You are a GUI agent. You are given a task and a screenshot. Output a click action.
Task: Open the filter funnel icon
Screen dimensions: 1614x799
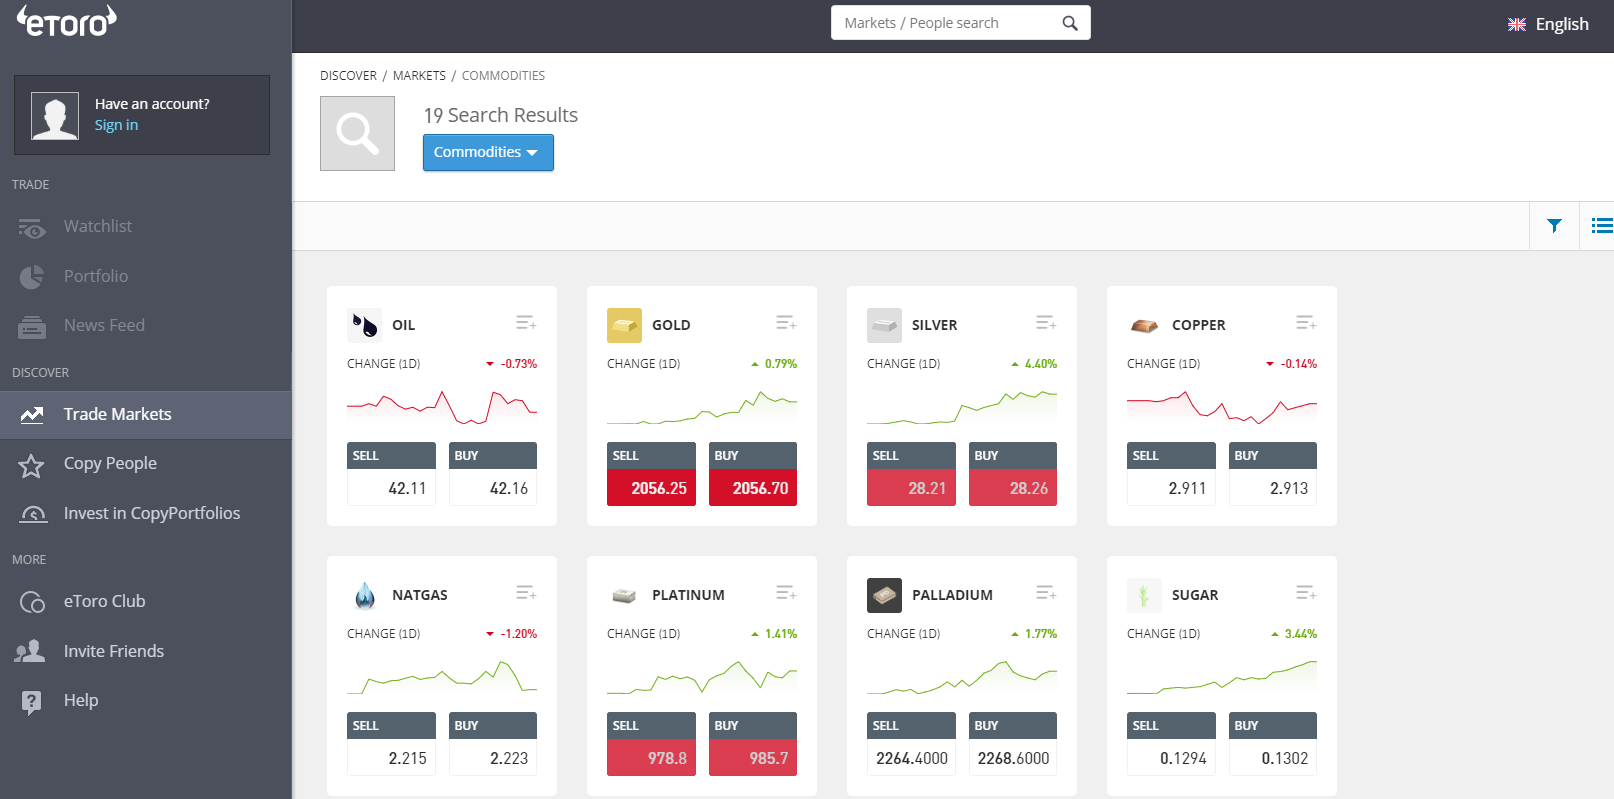[1554, 226]
